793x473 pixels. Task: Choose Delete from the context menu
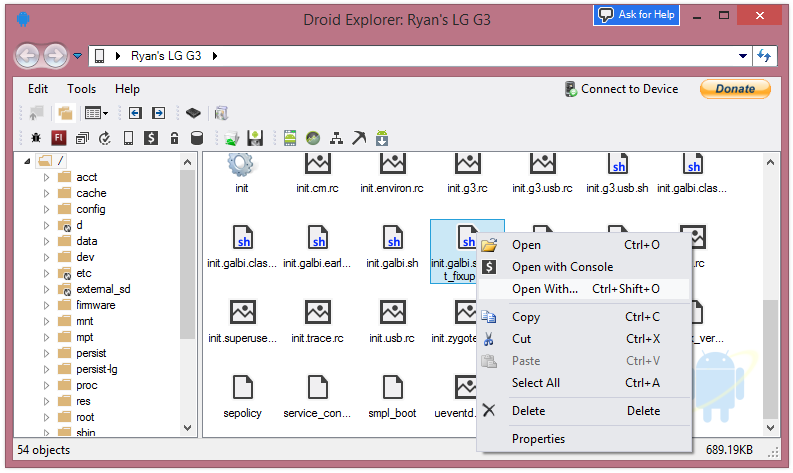pos(584,411)
